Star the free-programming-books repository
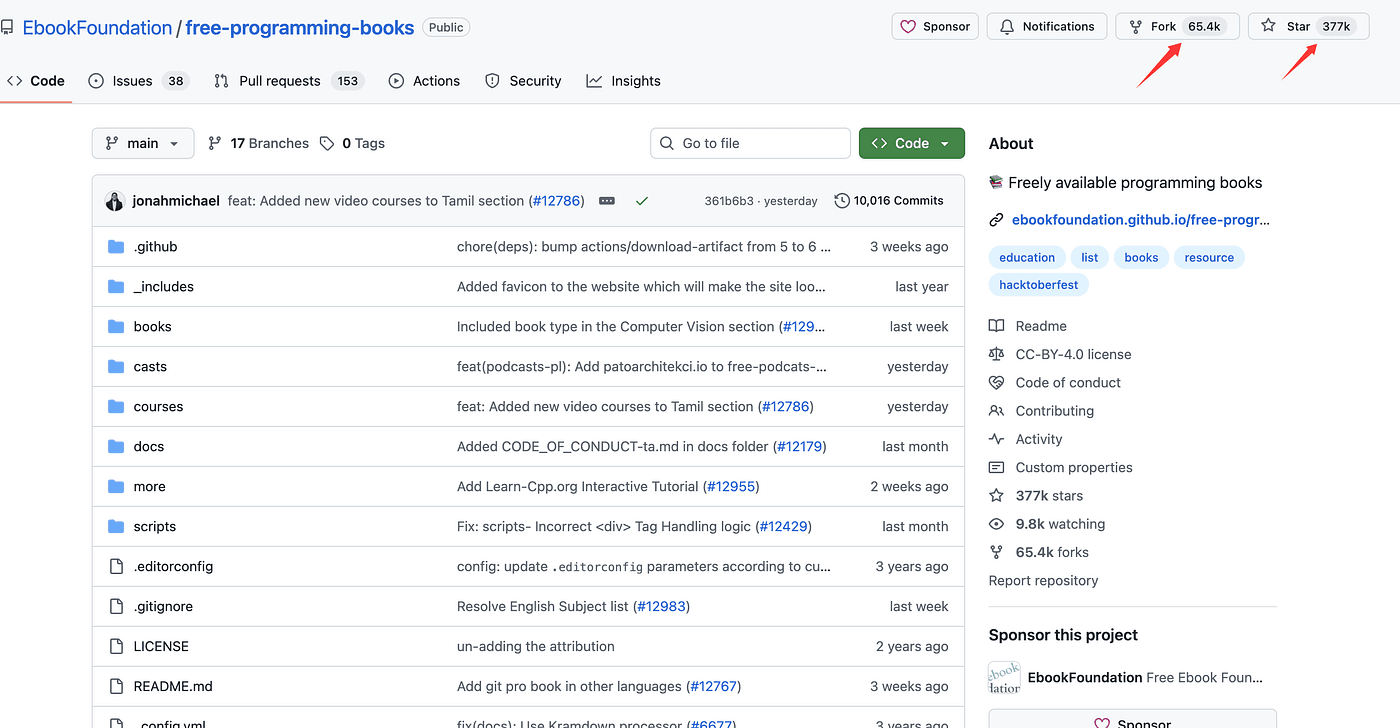This screenshot has width=1400, height=728. pos(1298,27)
